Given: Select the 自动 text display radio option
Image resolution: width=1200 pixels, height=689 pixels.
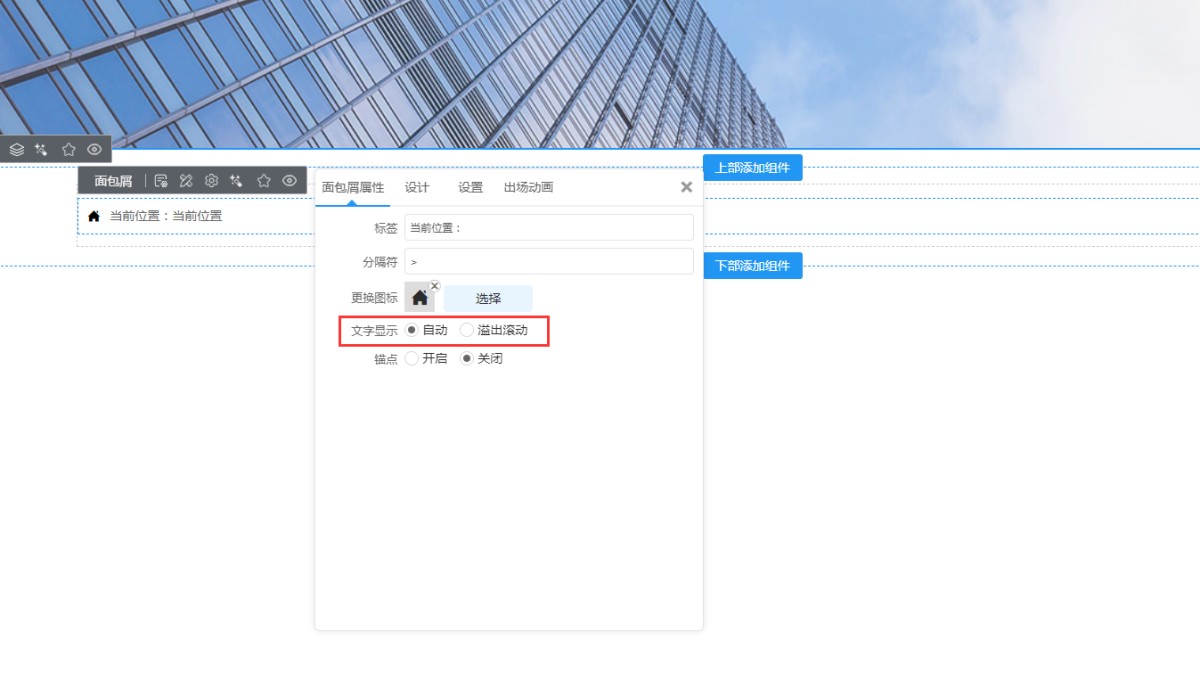Looking at the screenshot, I should coord(412,330).
